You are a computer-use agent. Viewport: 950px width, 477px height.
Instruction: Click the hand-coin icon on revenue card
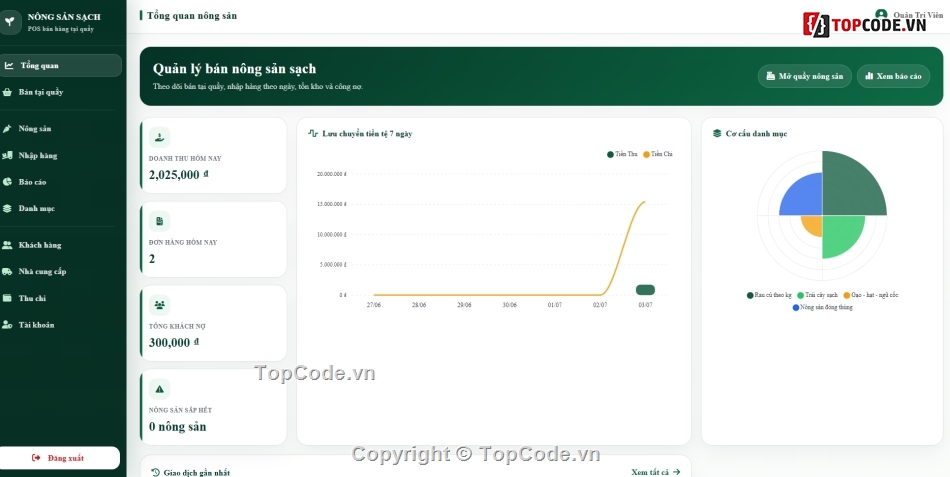pos(159,137)
